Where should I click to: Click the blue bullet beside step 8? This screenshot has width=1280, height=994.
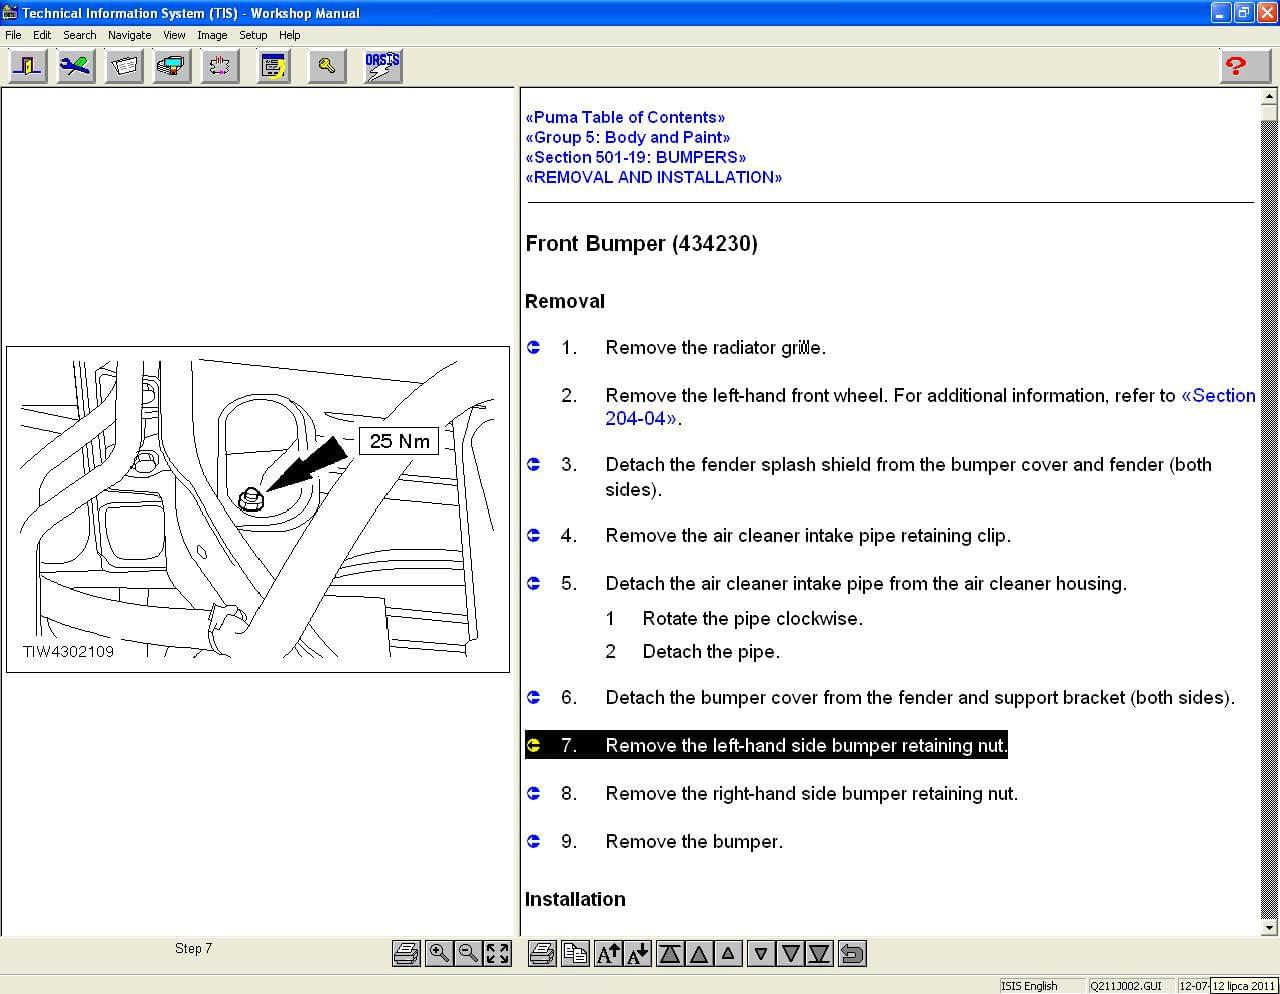pyautogui.click(x=534, y=793)
